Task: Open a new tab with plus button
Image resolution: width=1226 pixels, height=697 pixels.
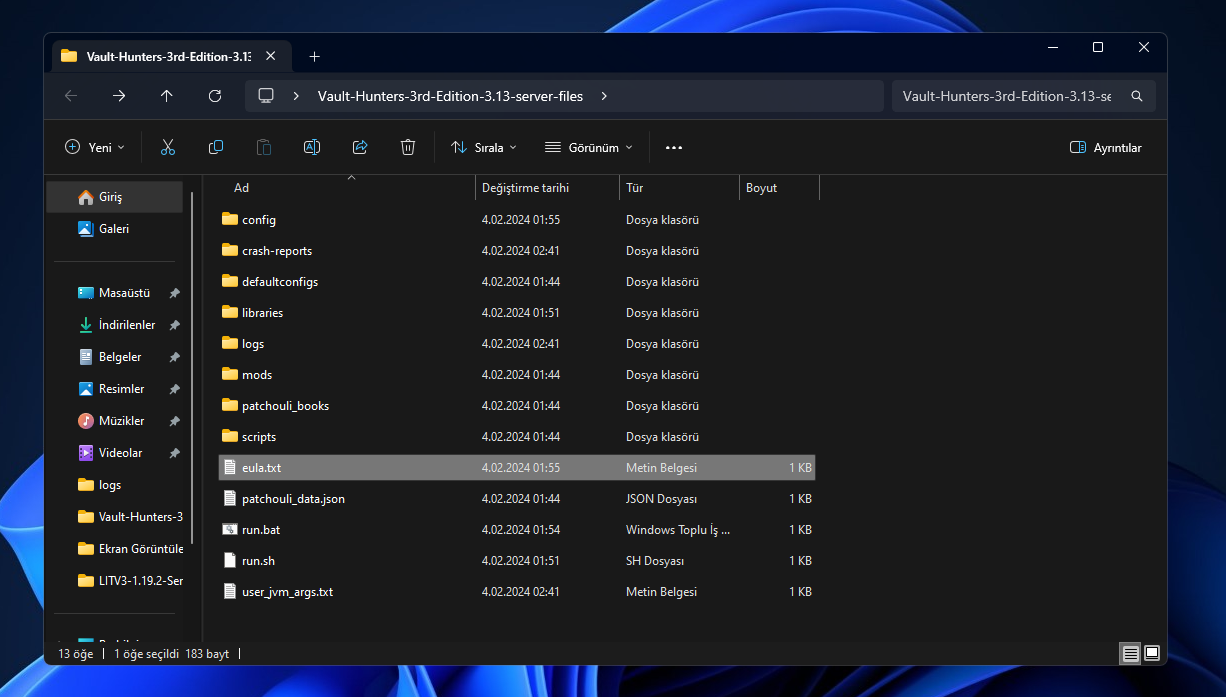Action: (314, 56)
